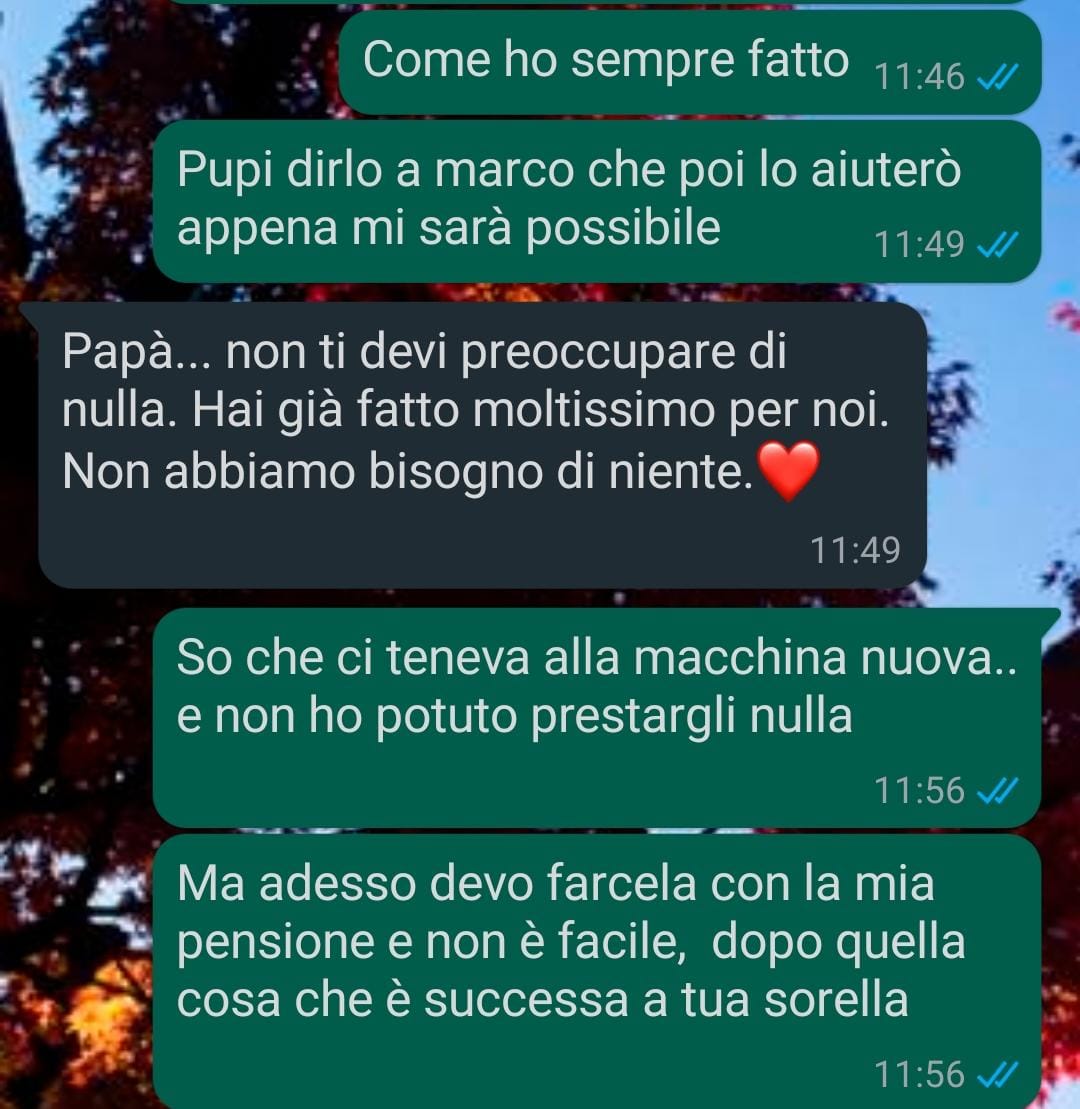Tap the text 'e non ho potuto prestargli nulla'
The width and height of the screenshot is (1080, 1109).
(x=514, y=717)
